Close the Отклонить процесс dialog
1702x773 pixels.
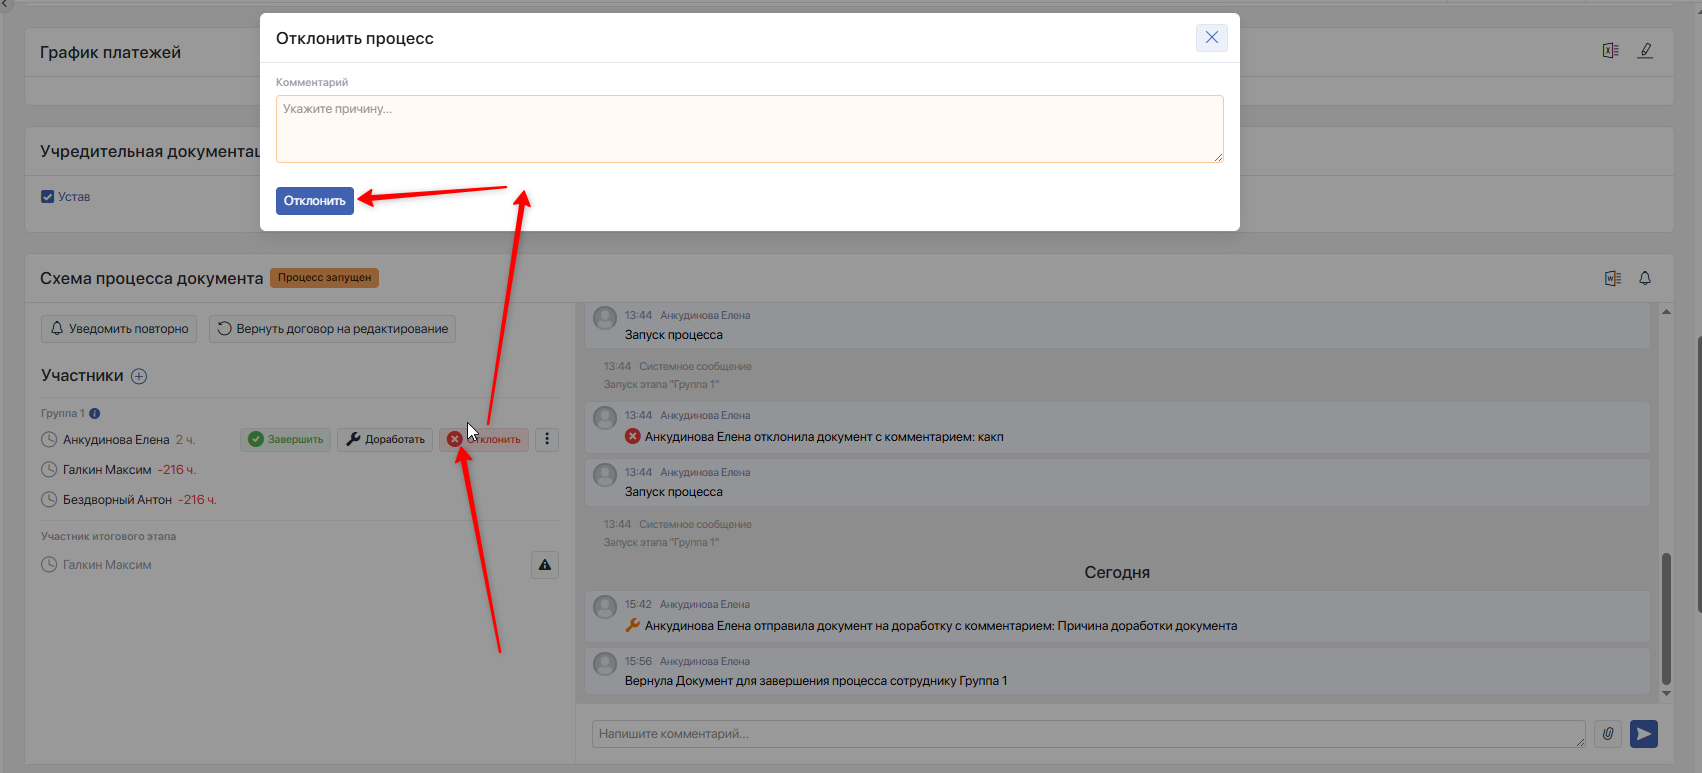coord(1211,38)
